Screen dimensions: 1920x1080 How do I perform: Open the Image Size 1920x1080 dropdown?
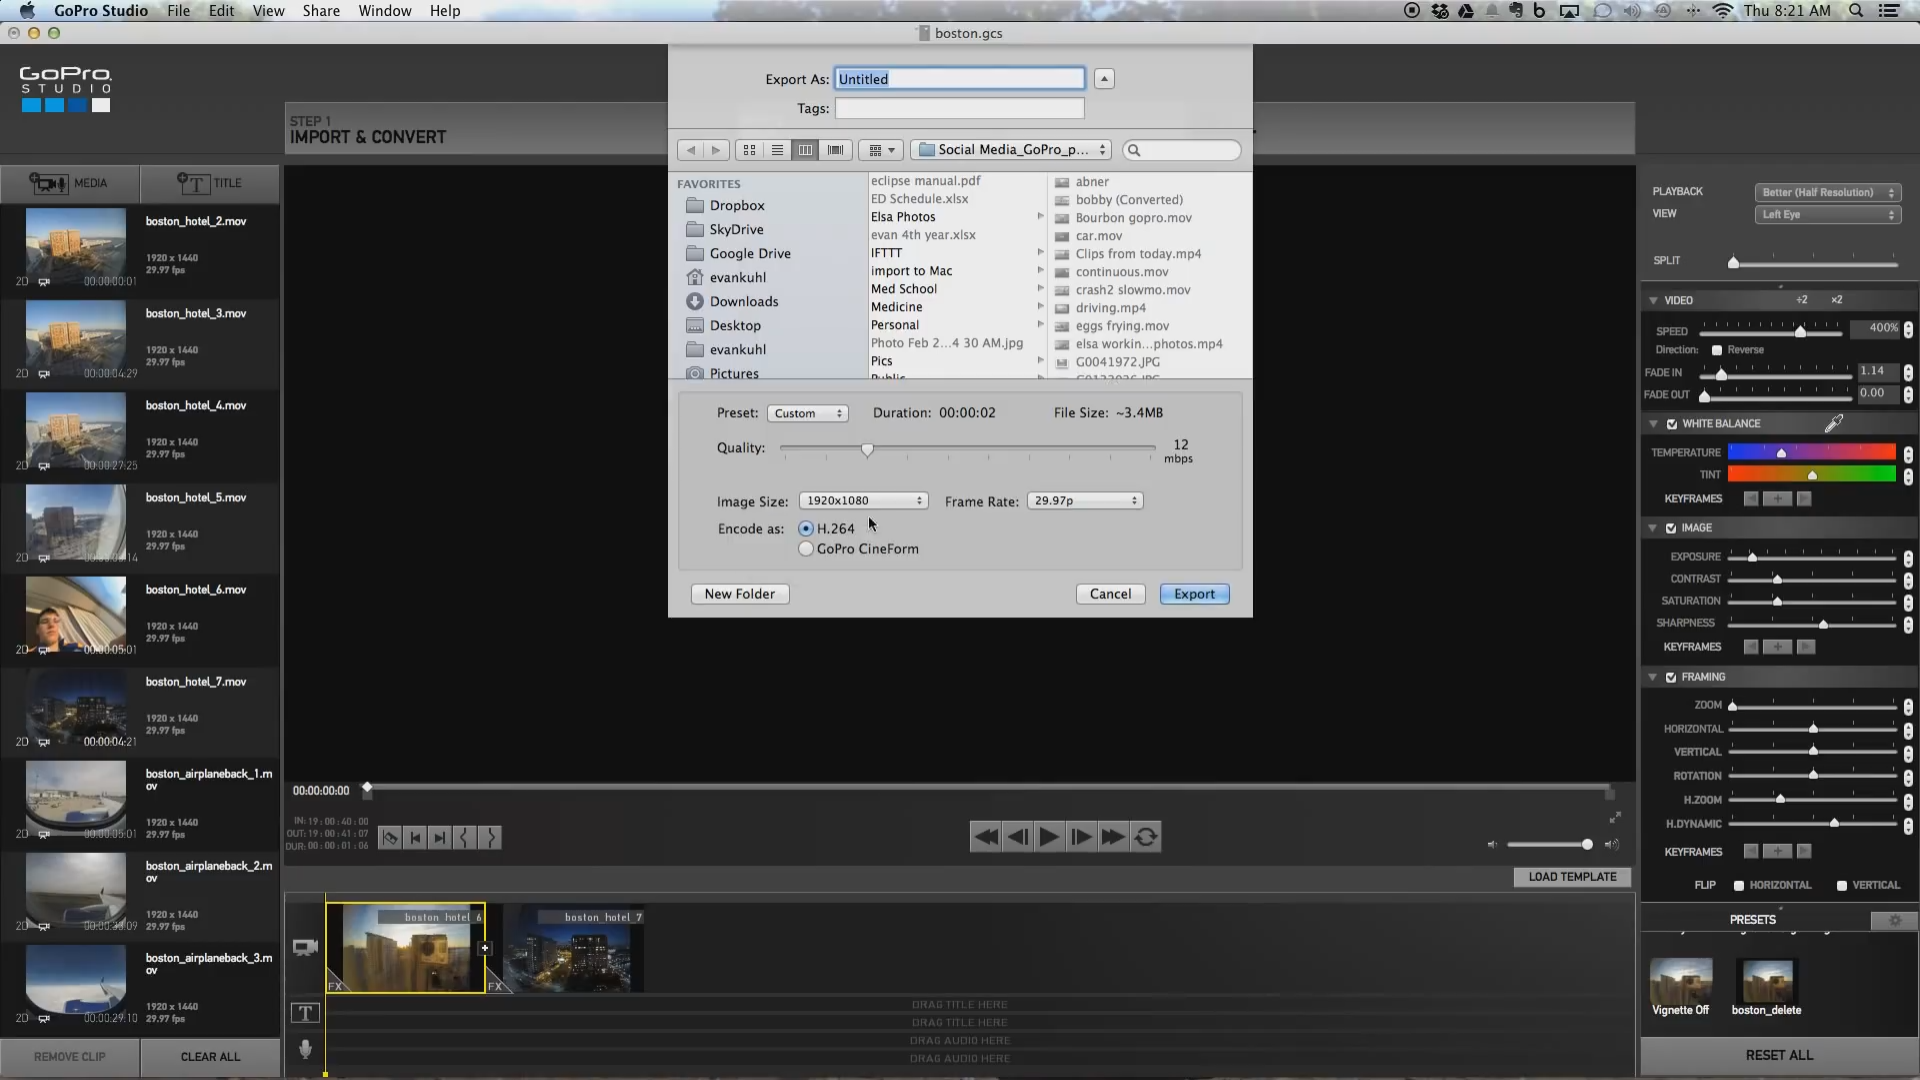point(863,501)
